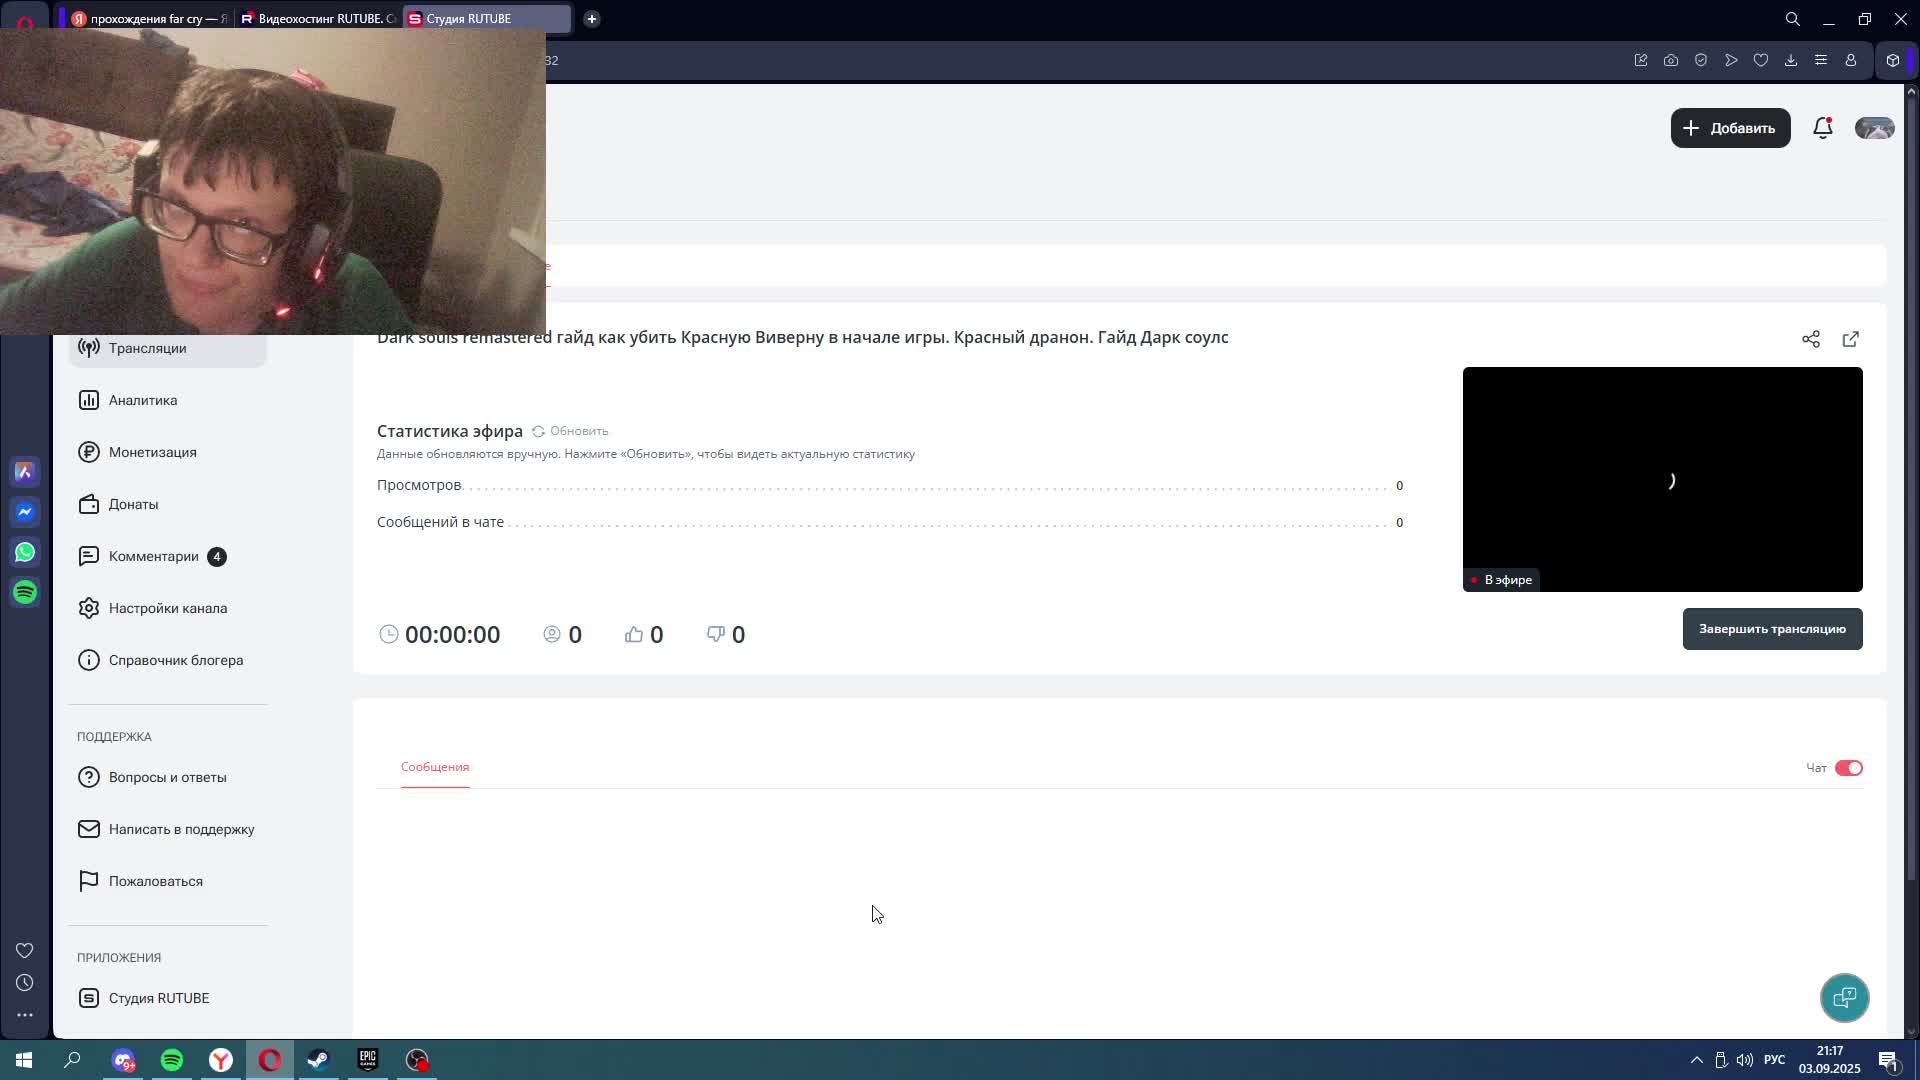1920x1080 pixels.
Task: Open stream in new window icon
Action: point(1850,339)
